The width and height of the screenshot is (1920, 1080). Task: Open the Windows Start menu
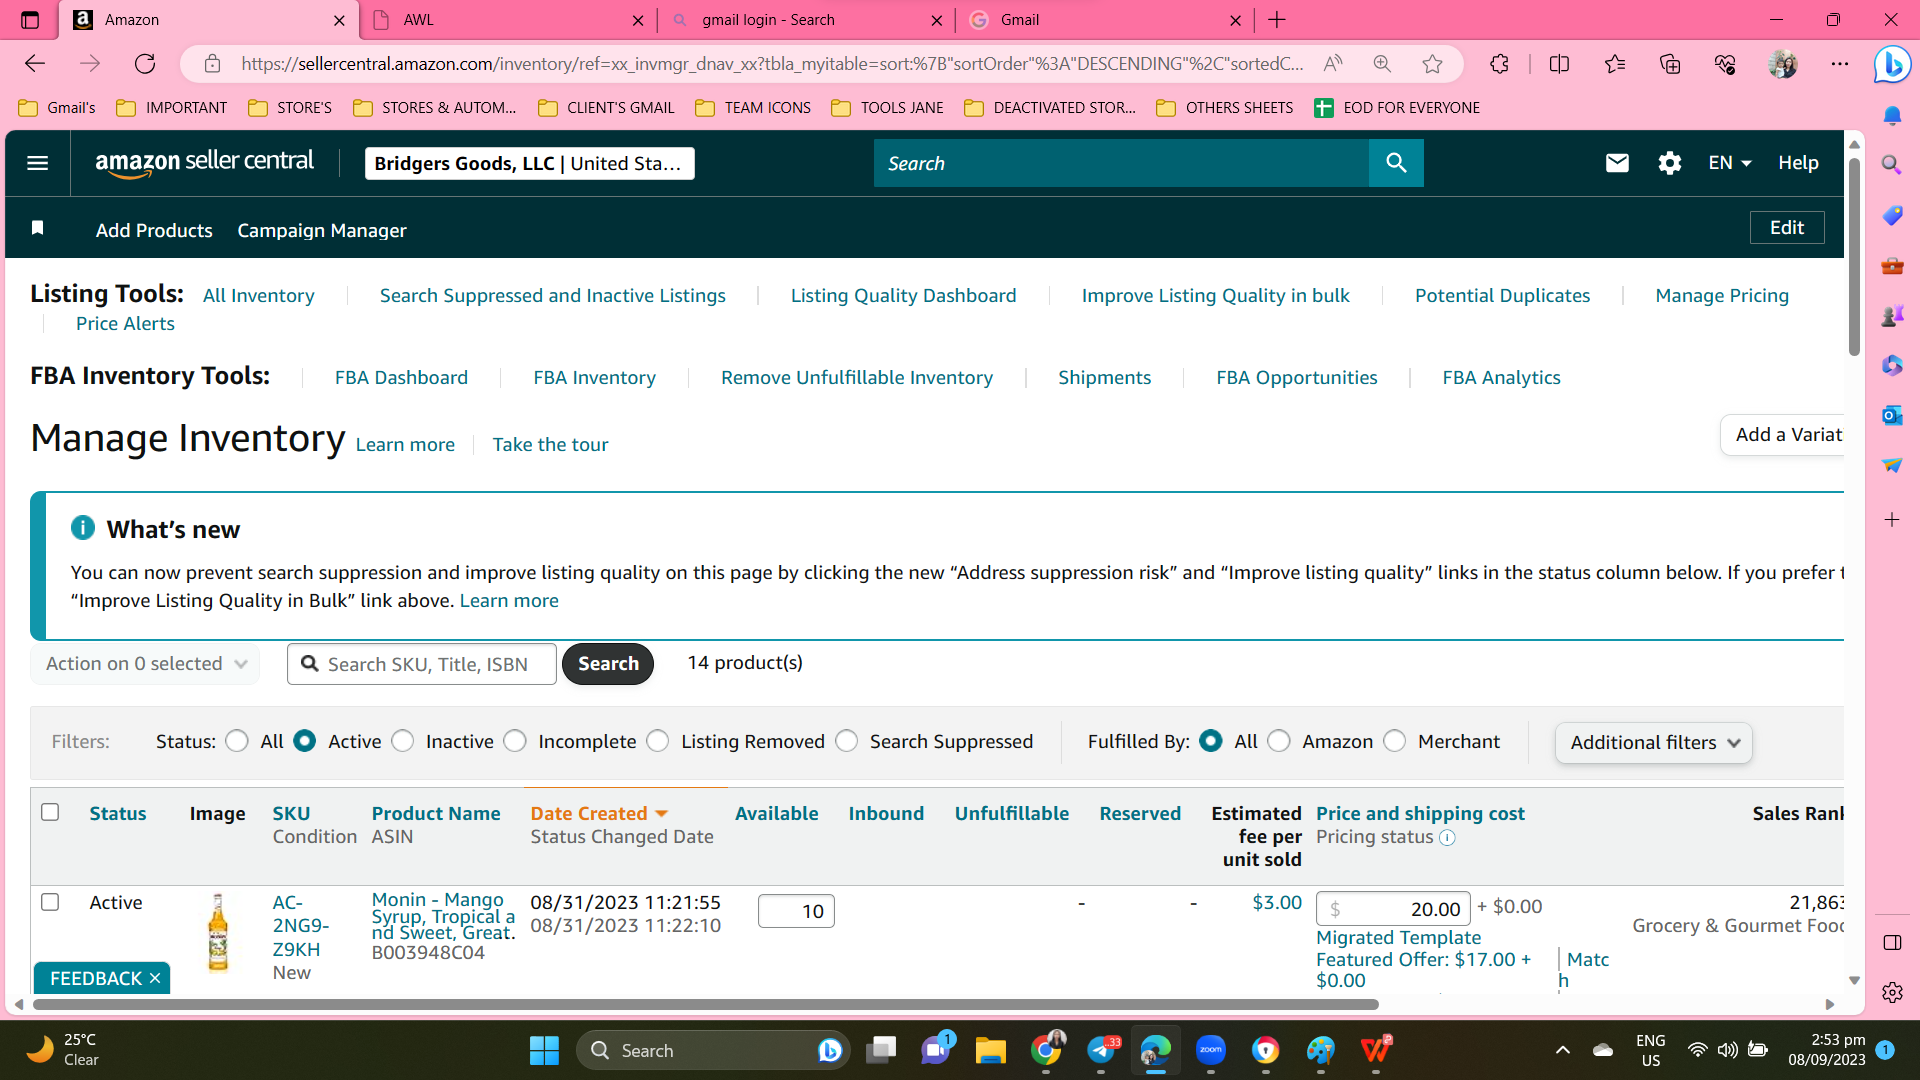click(544, 1050)
